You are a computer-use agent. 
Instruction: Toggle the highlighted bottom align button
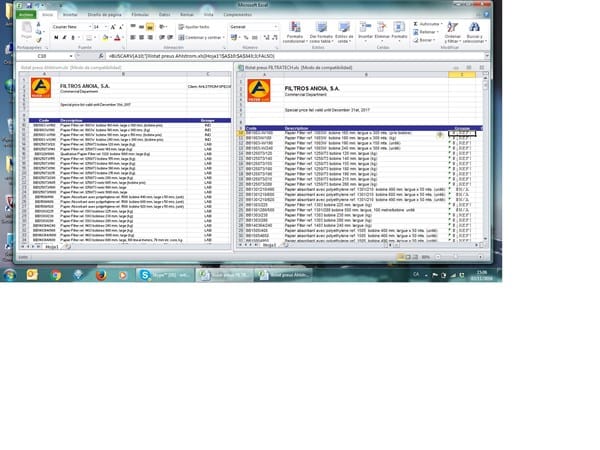coord(150,26)
